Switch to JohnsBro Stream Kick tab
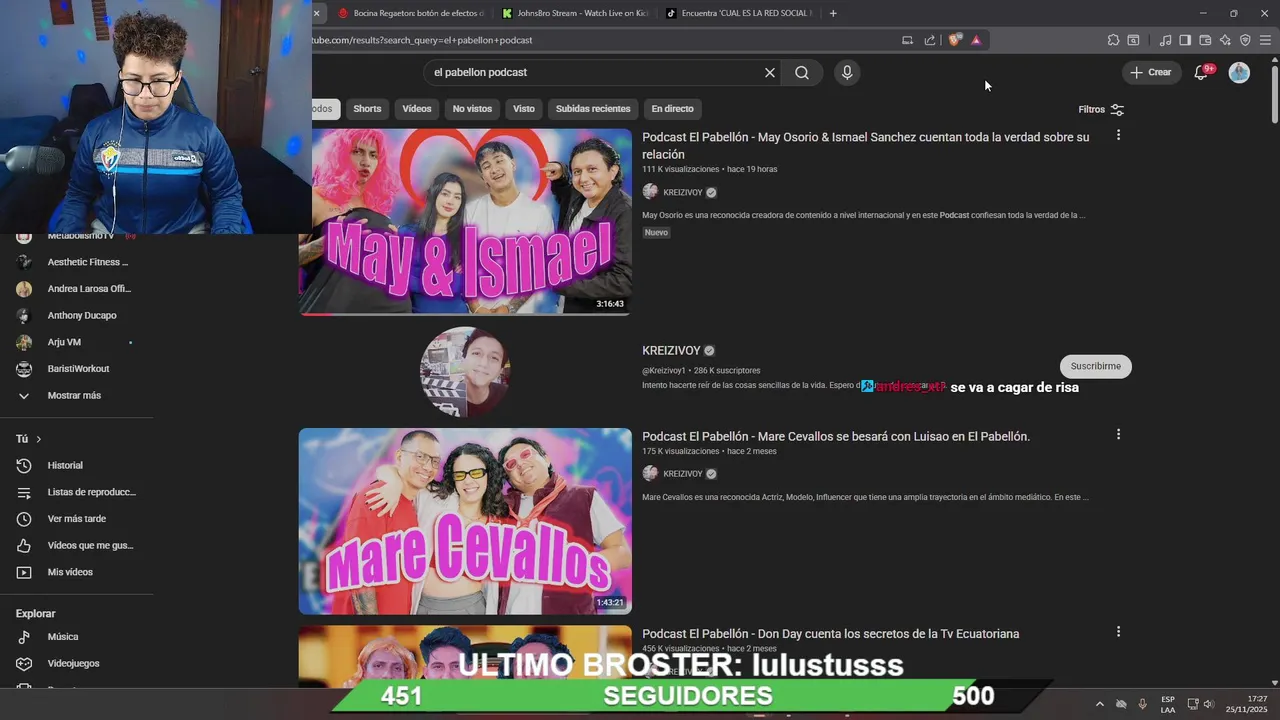The height and width of the screenshot is (720, 1280). (x=575, y=13)
